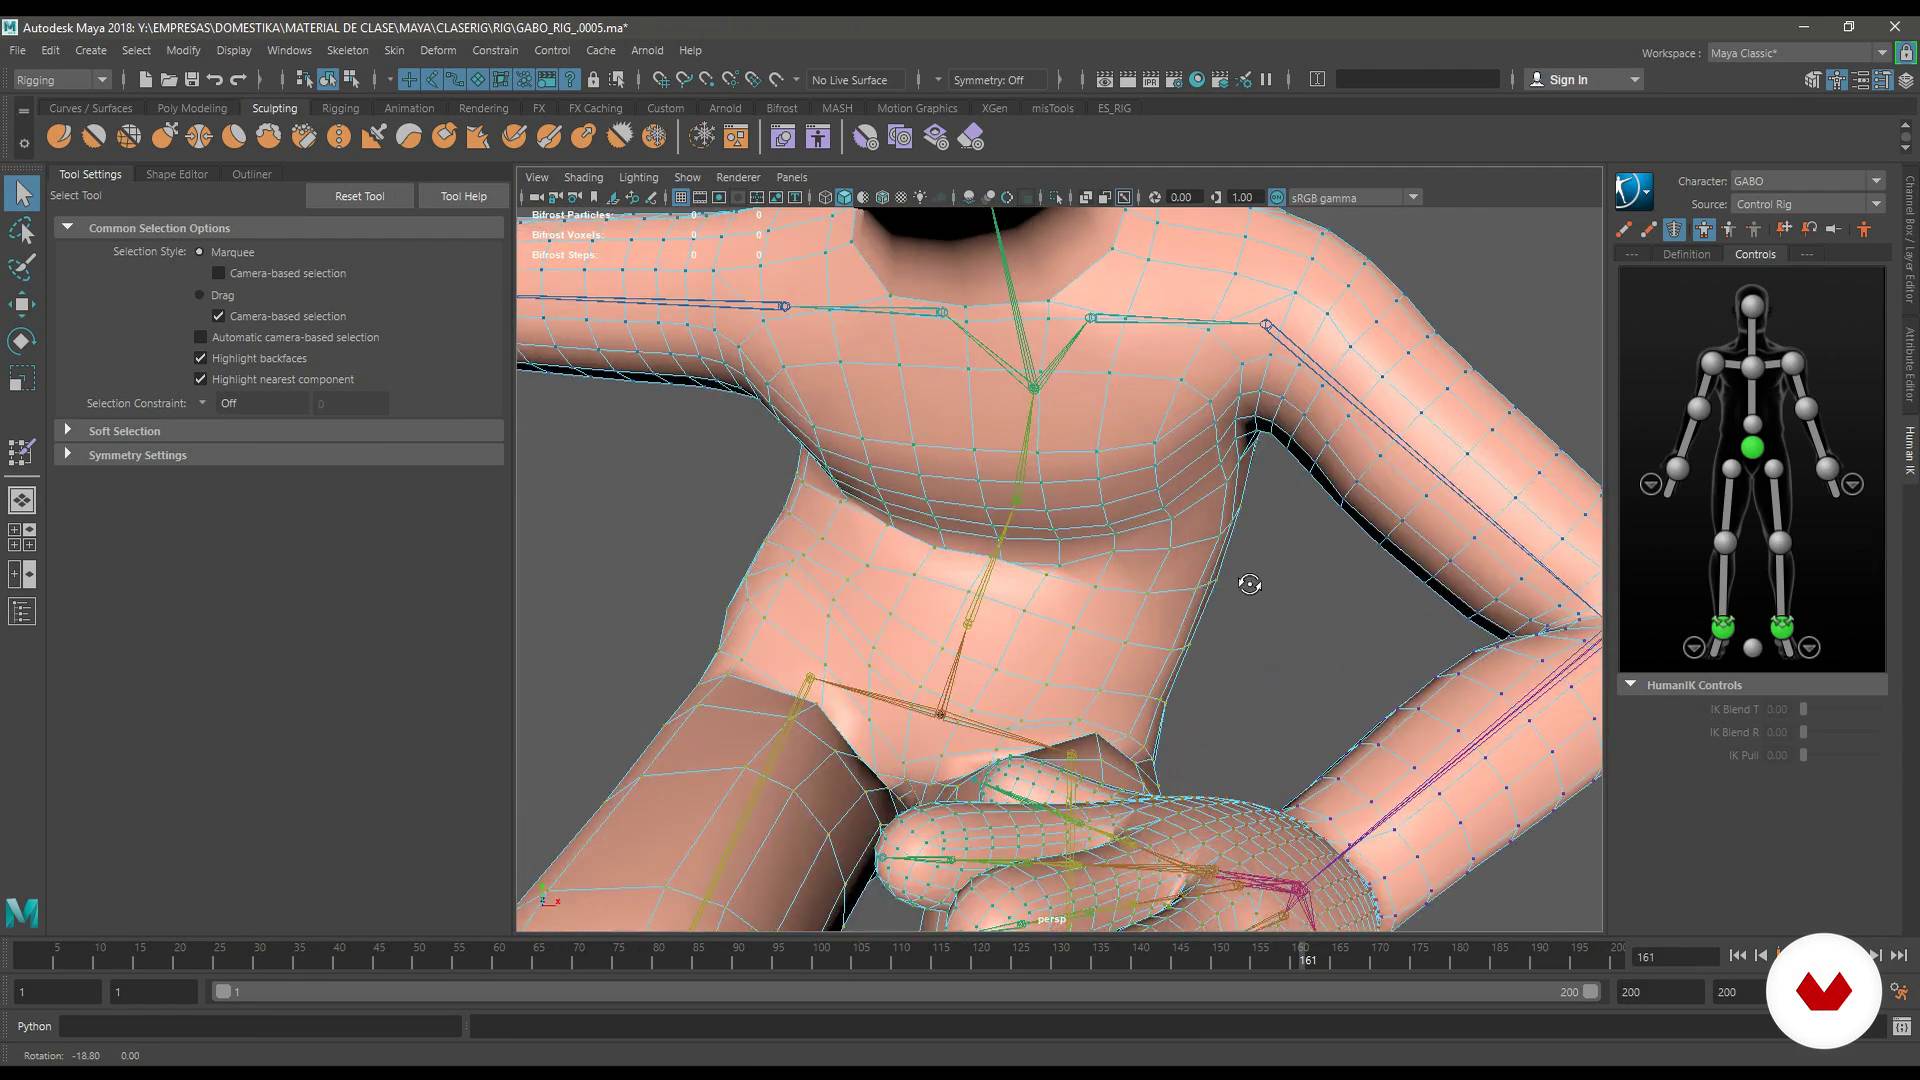Click the HumanIK logo icon
This screenshot has width=1920, height=1080.
pyautogui.click(x=1633, y=190)
